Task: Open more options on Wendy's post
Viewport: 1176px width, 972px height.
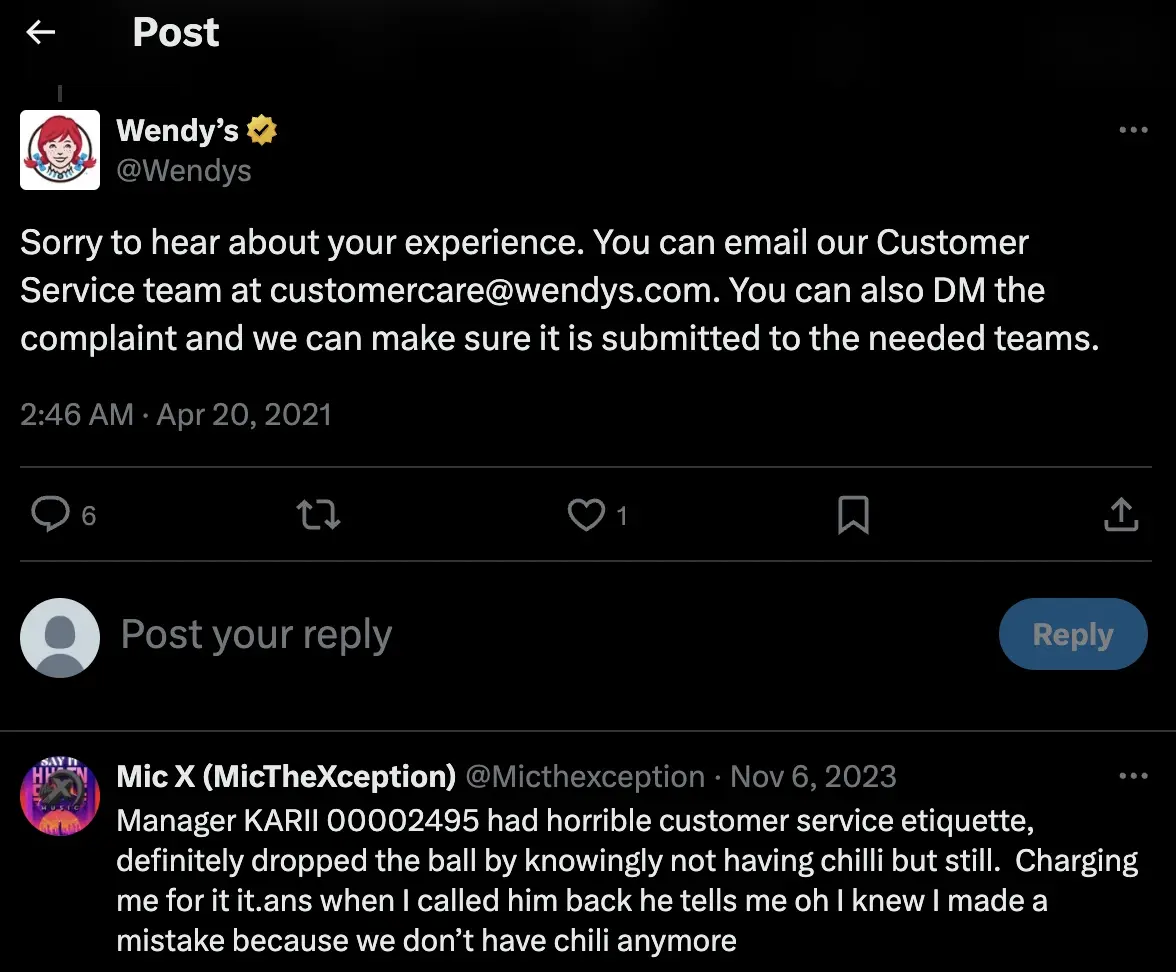Action: (1132, 130)
